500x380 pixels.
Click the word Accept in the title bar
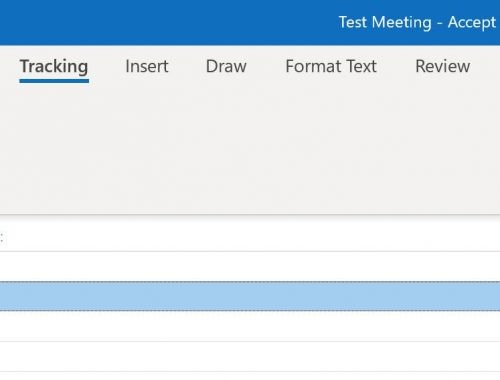point(472,23)
